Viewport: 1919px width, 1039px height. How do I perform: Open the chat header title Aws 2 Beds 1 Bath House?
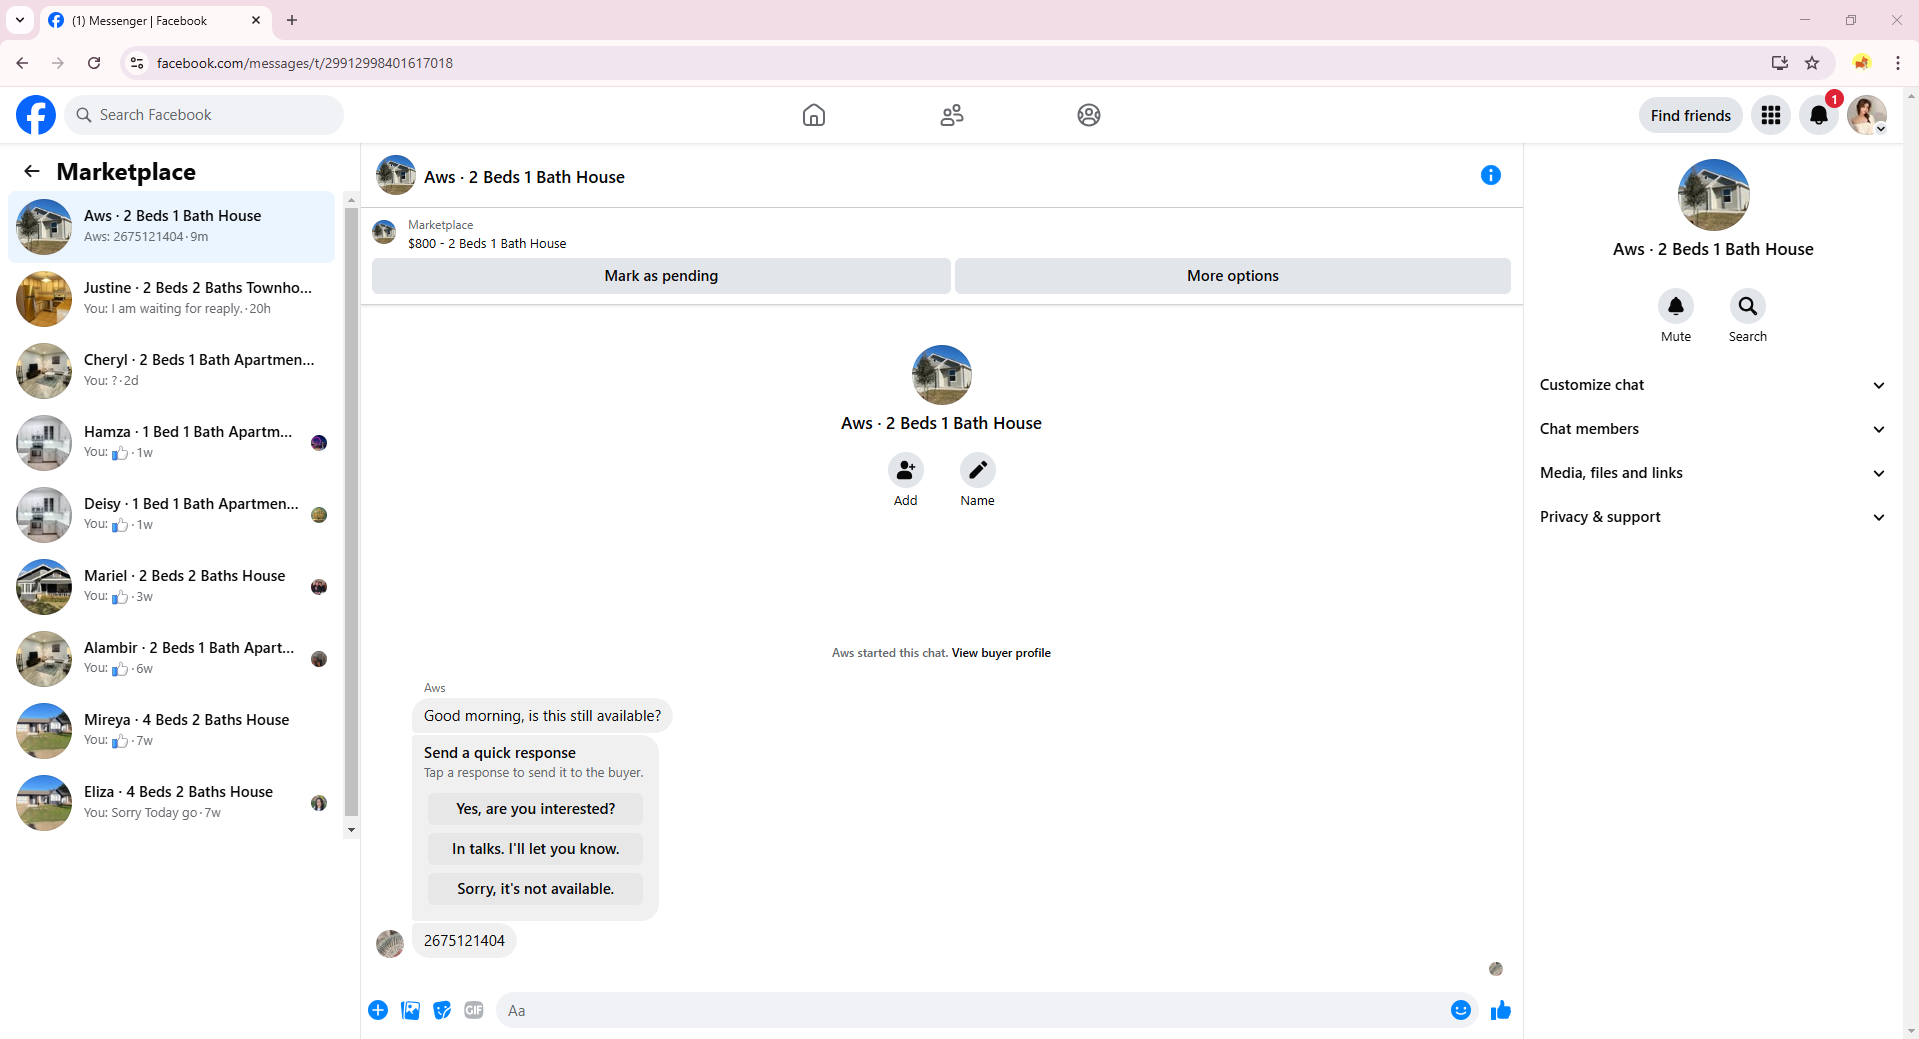[524, 177]
